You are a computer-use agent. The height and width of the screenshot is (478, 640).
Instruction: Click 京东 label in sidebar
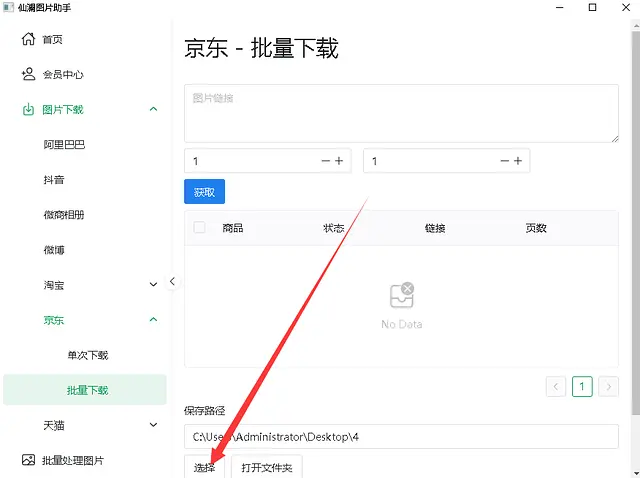tap(54, 320)
